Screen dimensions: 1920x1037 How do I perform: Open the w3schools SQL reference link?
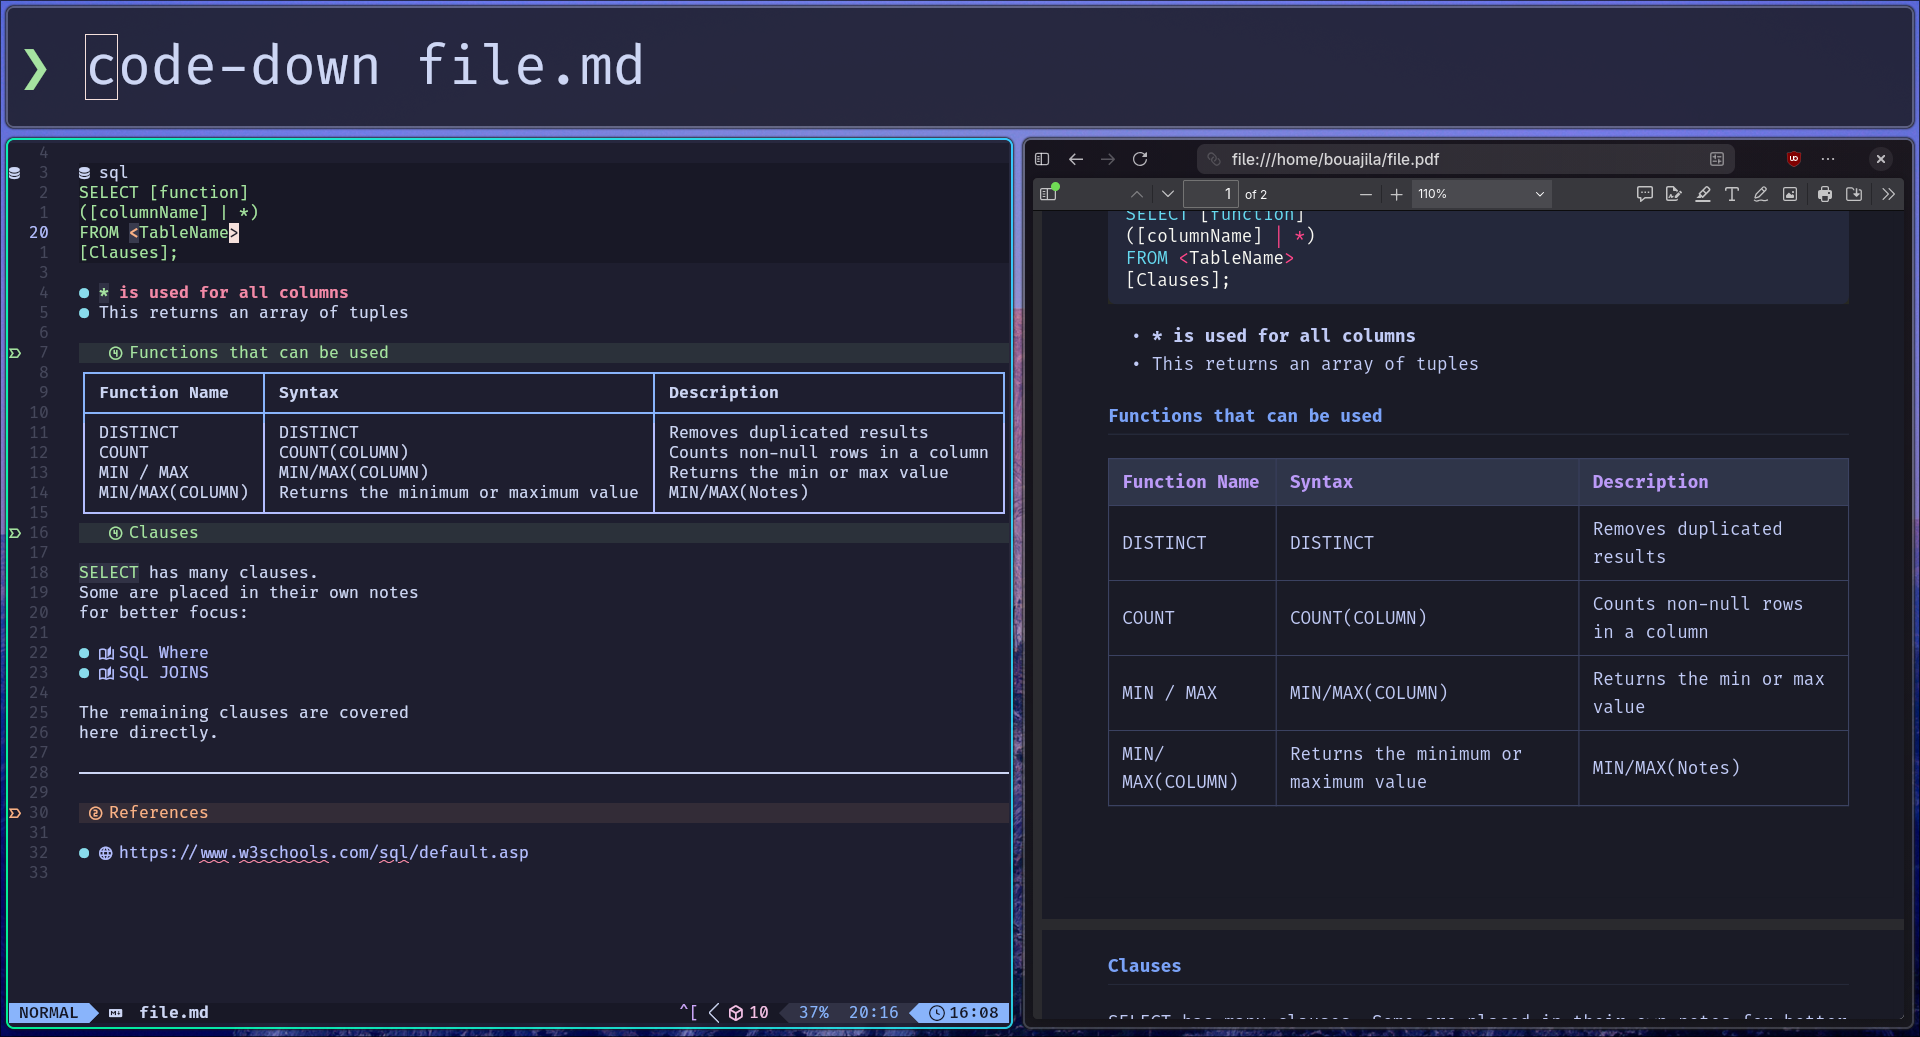pyautogui.click(x=323, y=853)
